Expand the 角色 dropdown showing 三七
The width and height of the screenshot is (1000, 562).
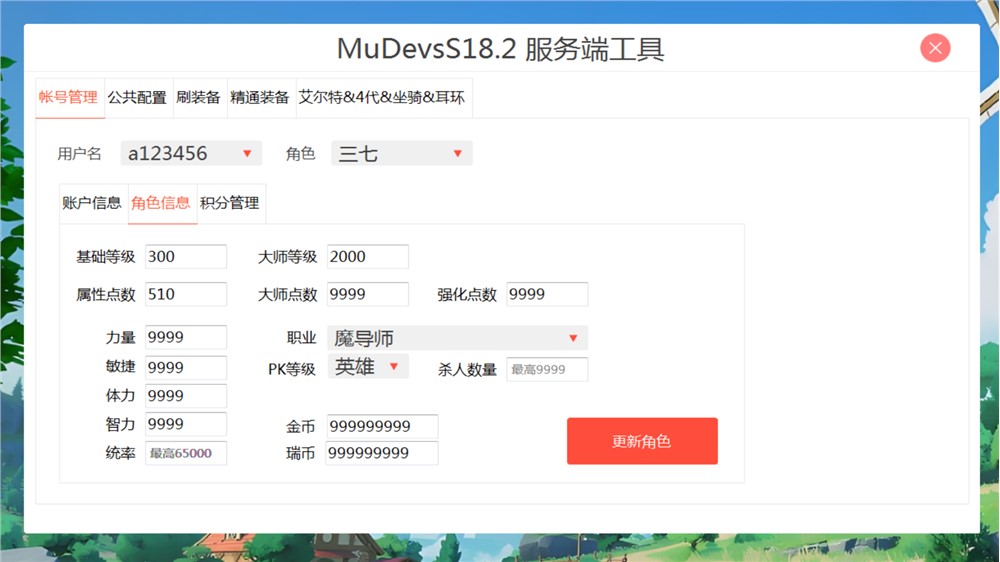point(401,153)
